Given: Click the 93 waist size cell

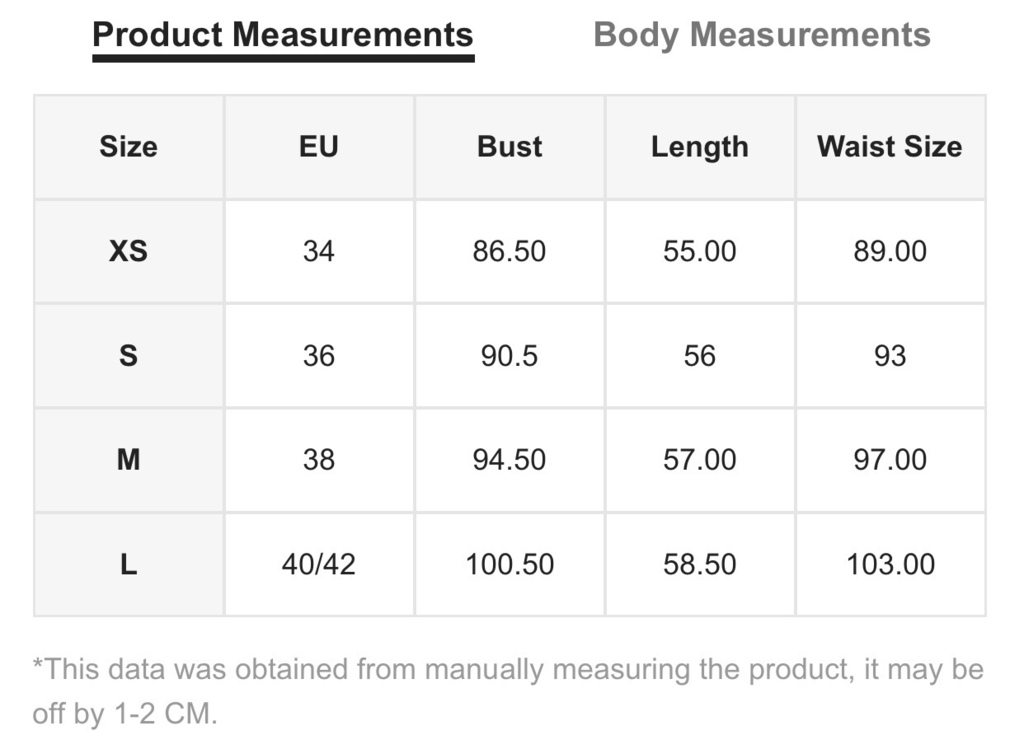Looking at the screenshot, I should 890,356.
